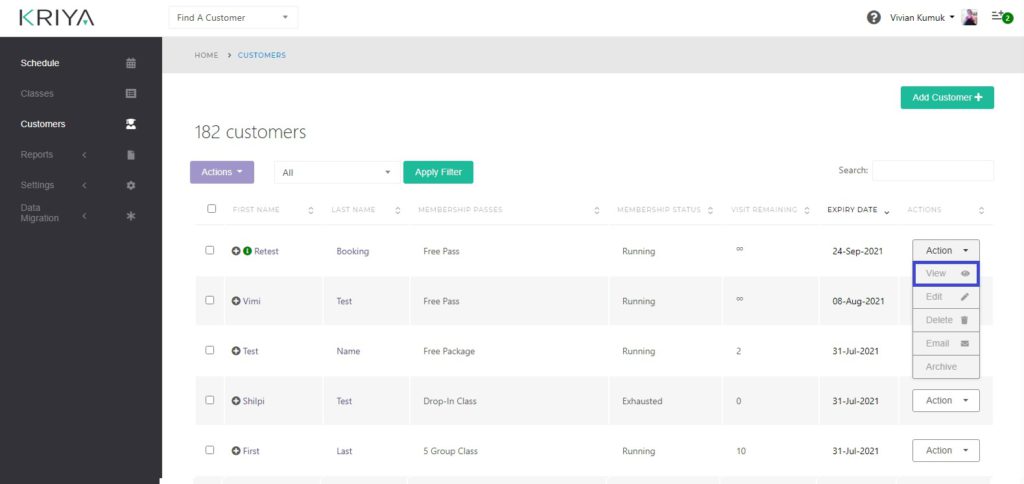Click the green info icon beside Retest
The image size is (1024, 484).
[x=247, y=251]
